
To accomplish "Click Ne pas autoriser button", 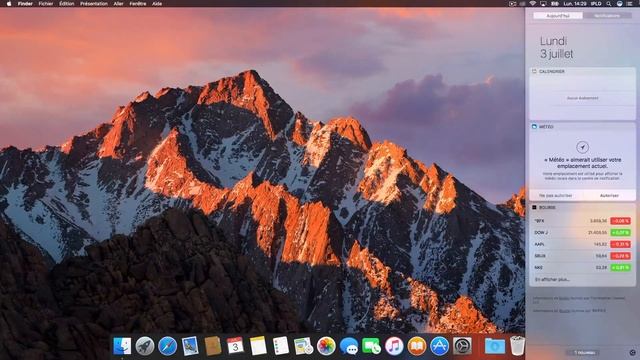I will (556, 196).
